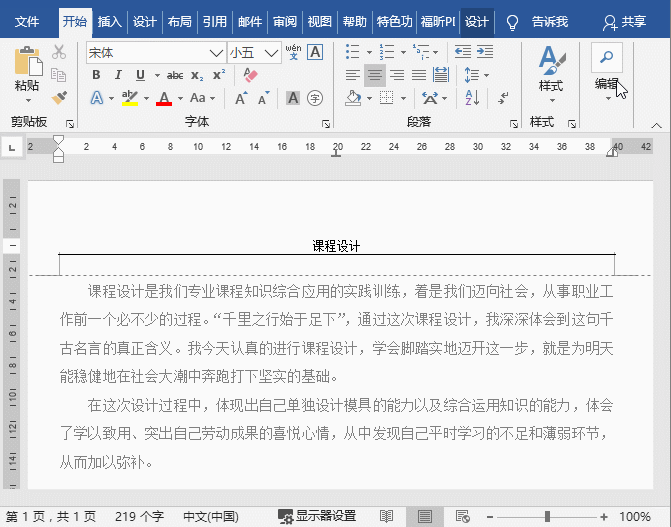Click the borders grid icon
The image size is (671, 527).
click(387, 98)
